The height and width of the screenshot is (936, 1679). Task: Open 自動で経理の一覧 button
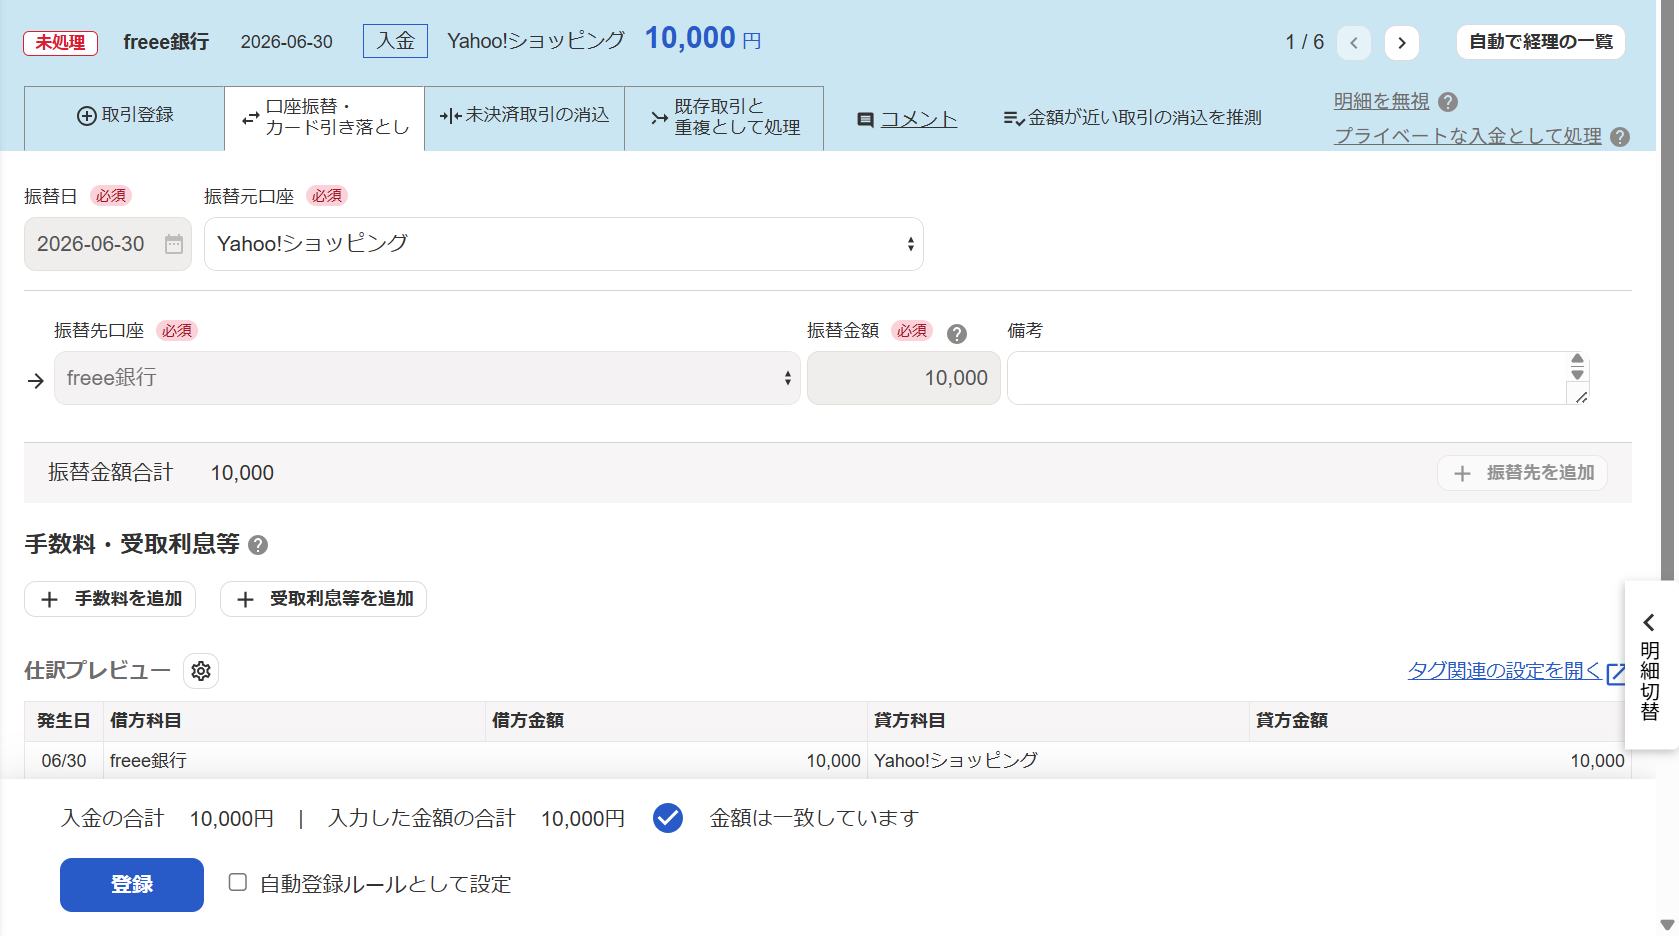tap(1541, 42)
